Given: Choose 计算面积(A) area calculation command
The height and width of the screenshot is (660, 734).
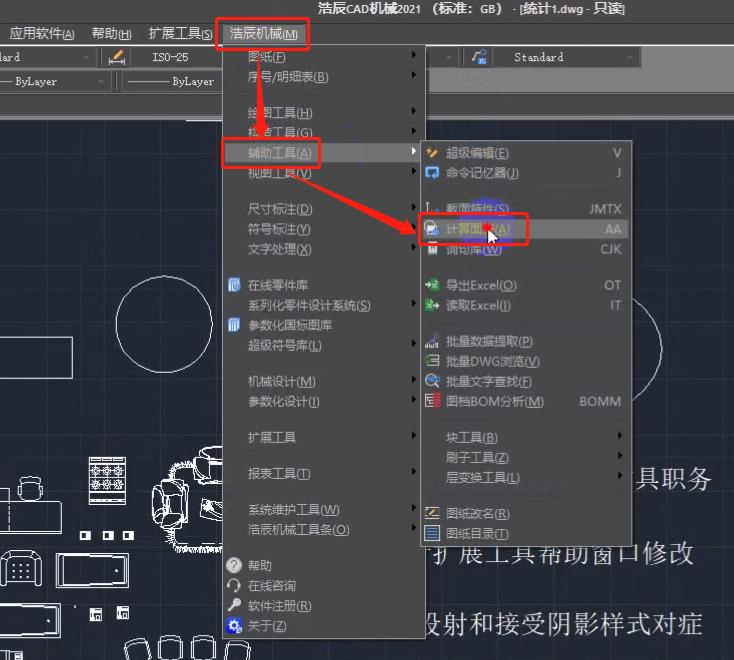Looking at the screenshot, I should pos(526,229).
